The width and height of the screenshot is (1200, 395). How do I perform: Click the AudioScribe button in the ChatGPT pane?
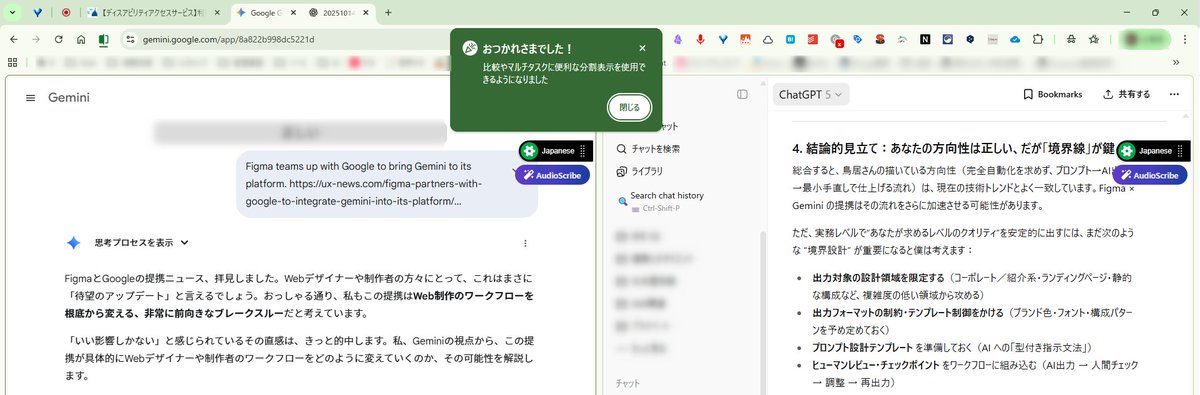click(1150, 174)
